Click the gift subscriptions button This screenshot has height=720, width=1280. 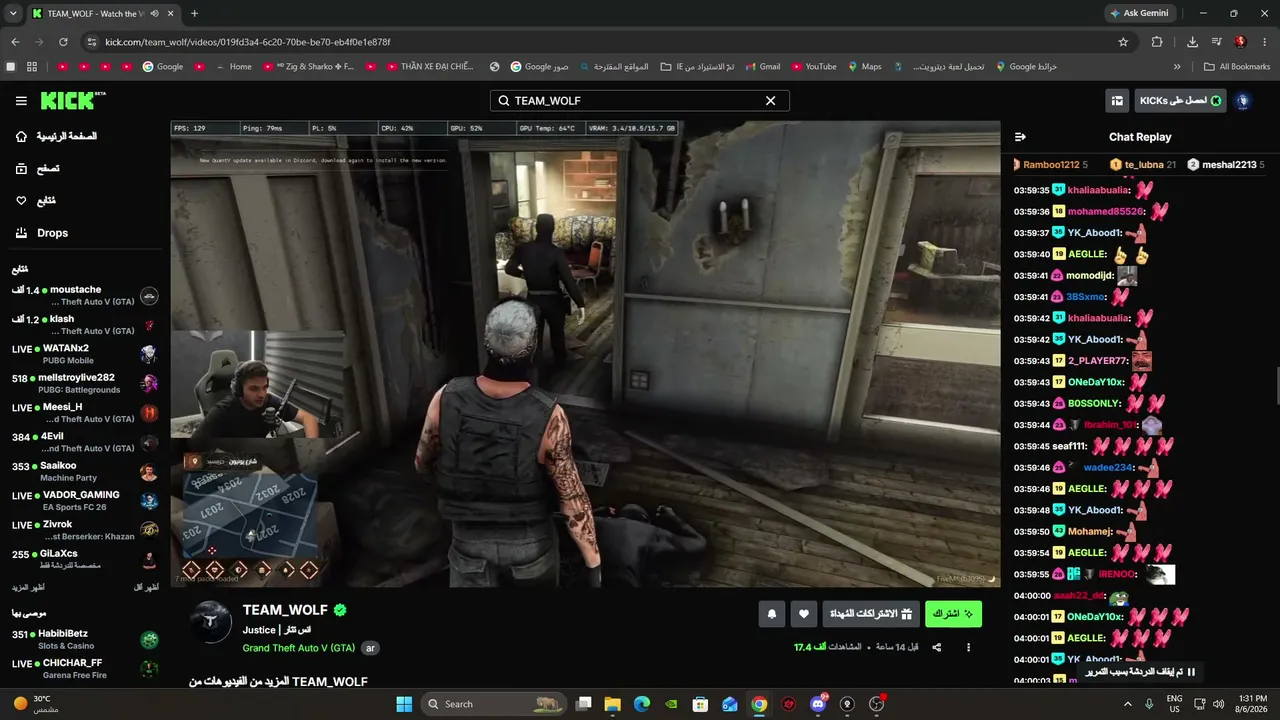tap(871, 614)
